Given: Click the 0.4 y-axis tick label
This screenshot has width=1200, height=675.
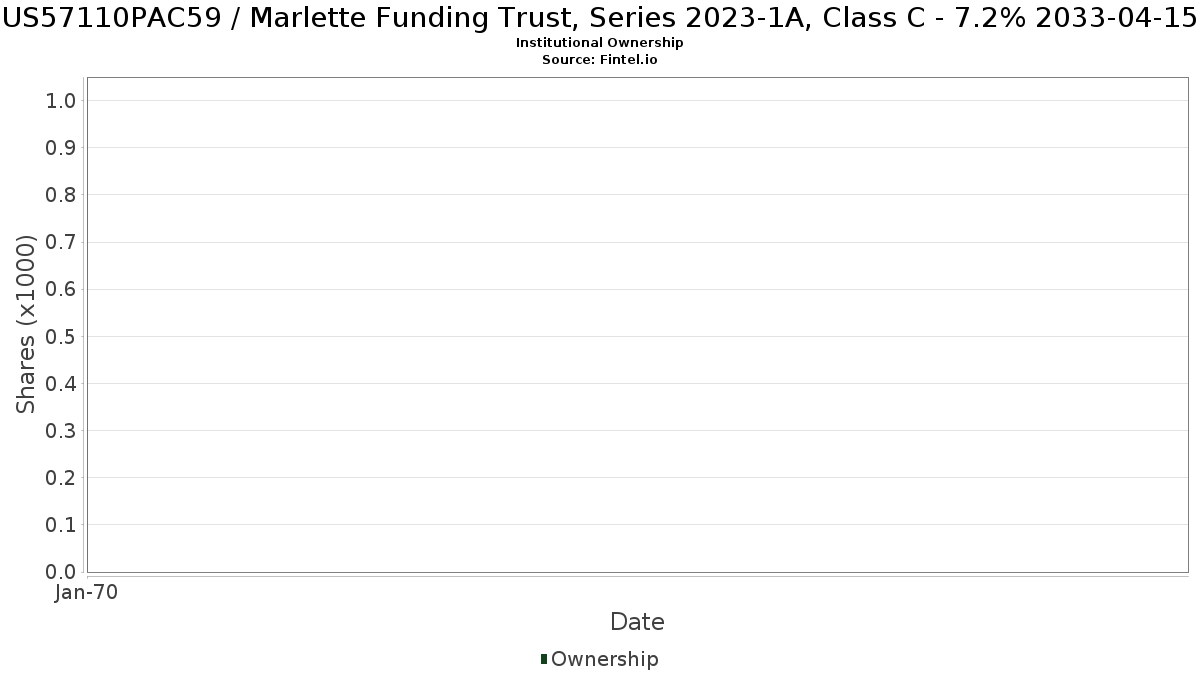Looking at the screenshot, I should 61,384.
